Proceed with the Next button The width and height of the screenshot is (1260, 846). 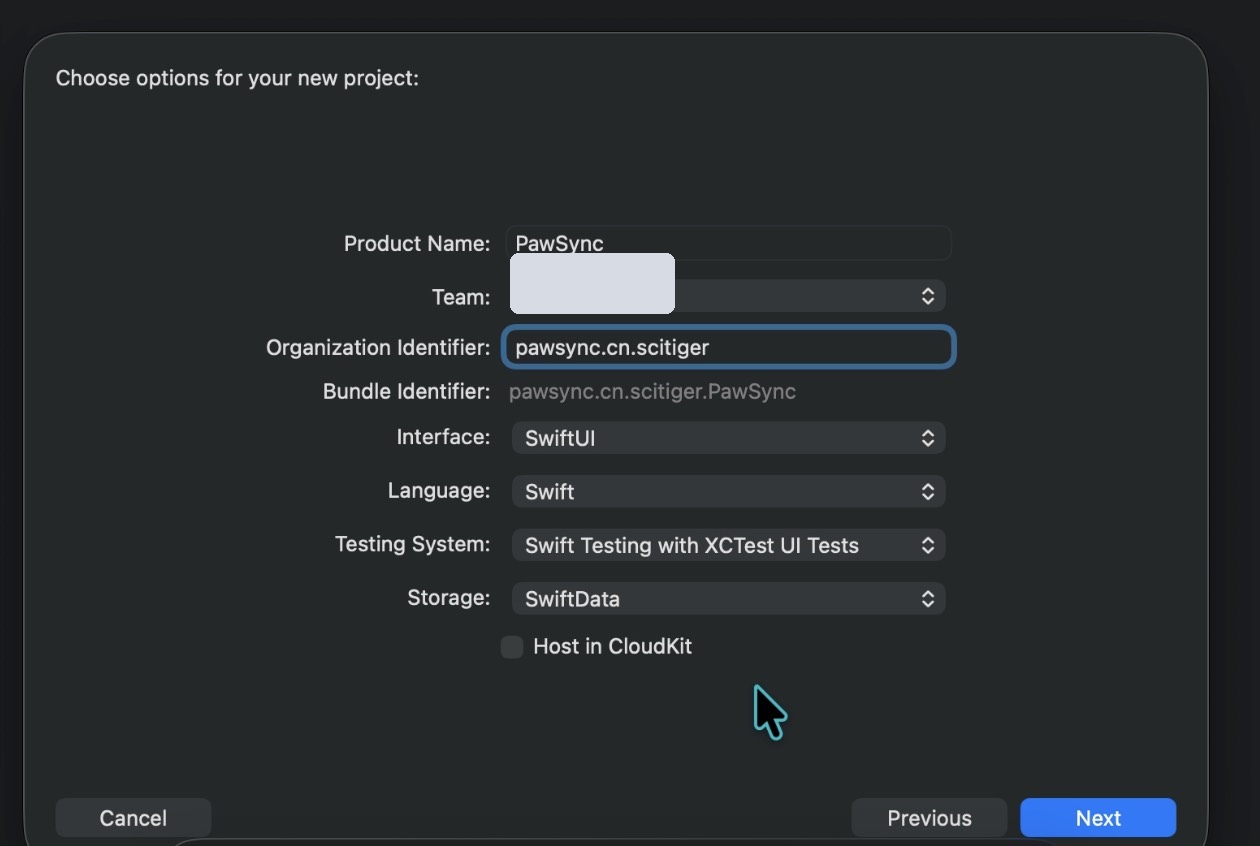(1098, 818)
